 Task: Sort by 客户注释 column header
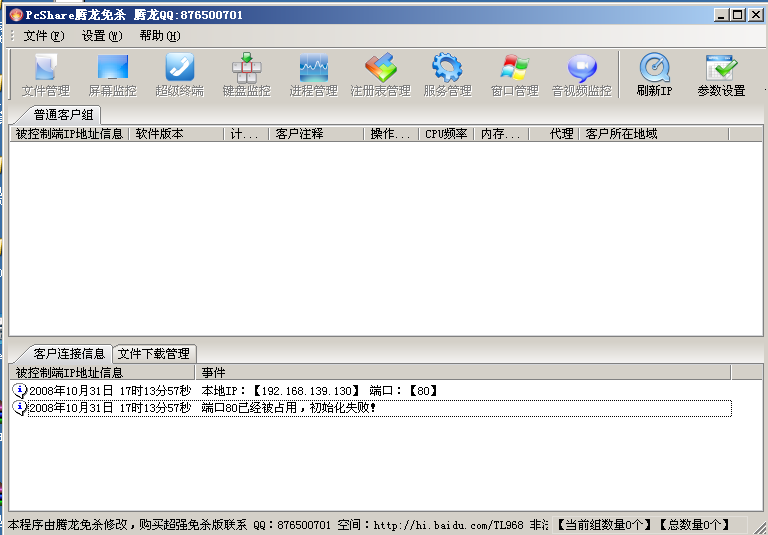(316, 134)
